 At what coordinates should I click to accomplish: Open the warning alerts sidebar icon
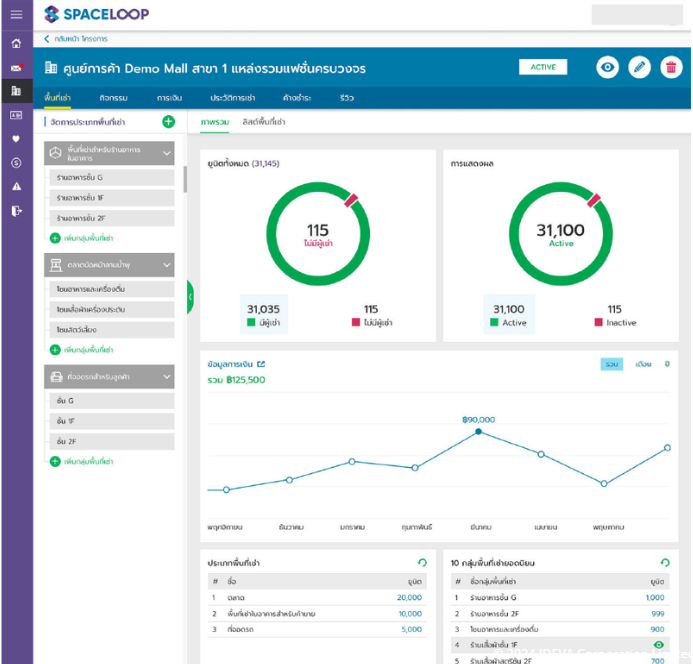pos(16,186)
